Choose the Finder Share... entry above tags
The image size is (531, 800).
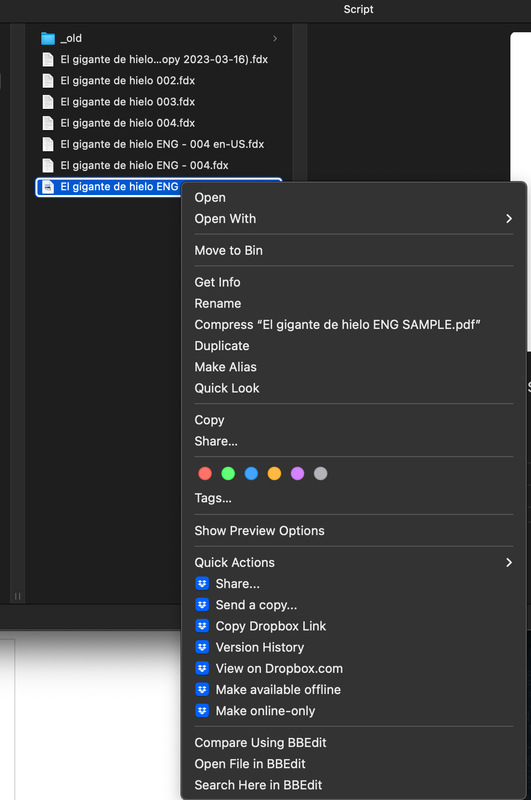[216, 441]
